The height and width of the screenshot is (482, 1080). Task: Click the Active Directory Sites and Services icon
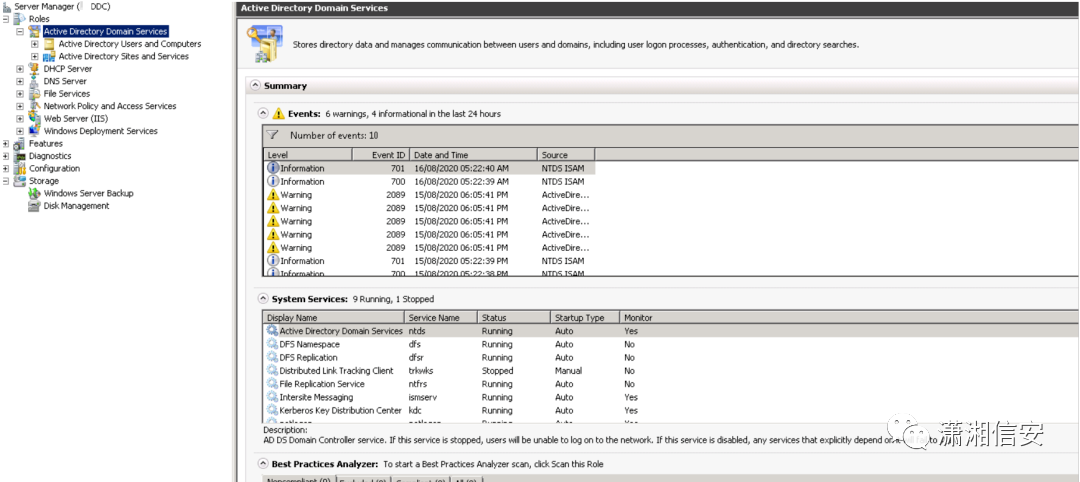pos(50,56)
